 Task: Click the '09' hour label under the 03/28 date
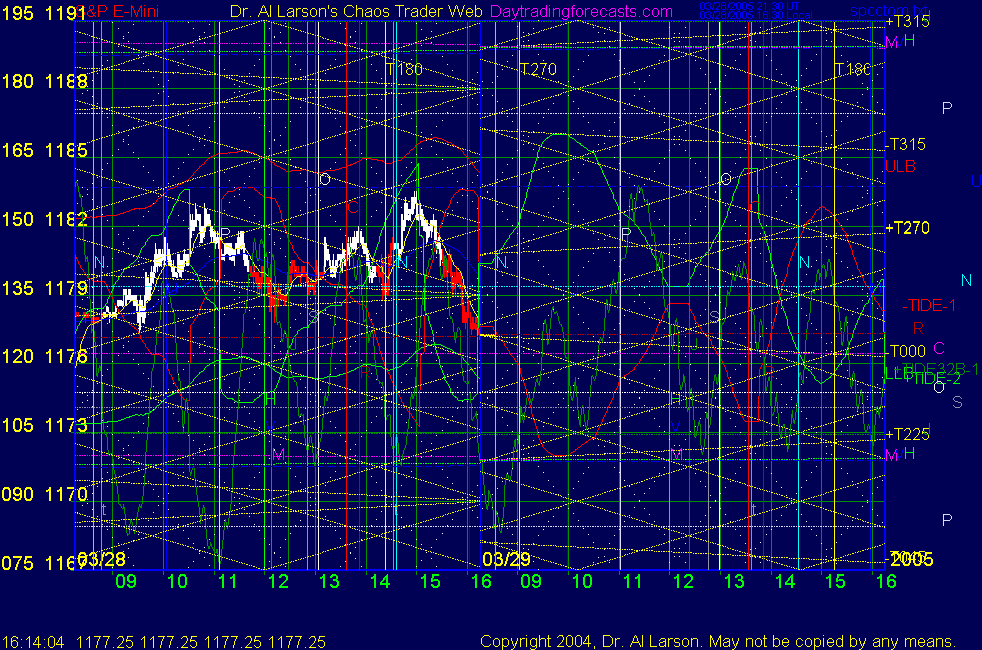coord(126,581)
